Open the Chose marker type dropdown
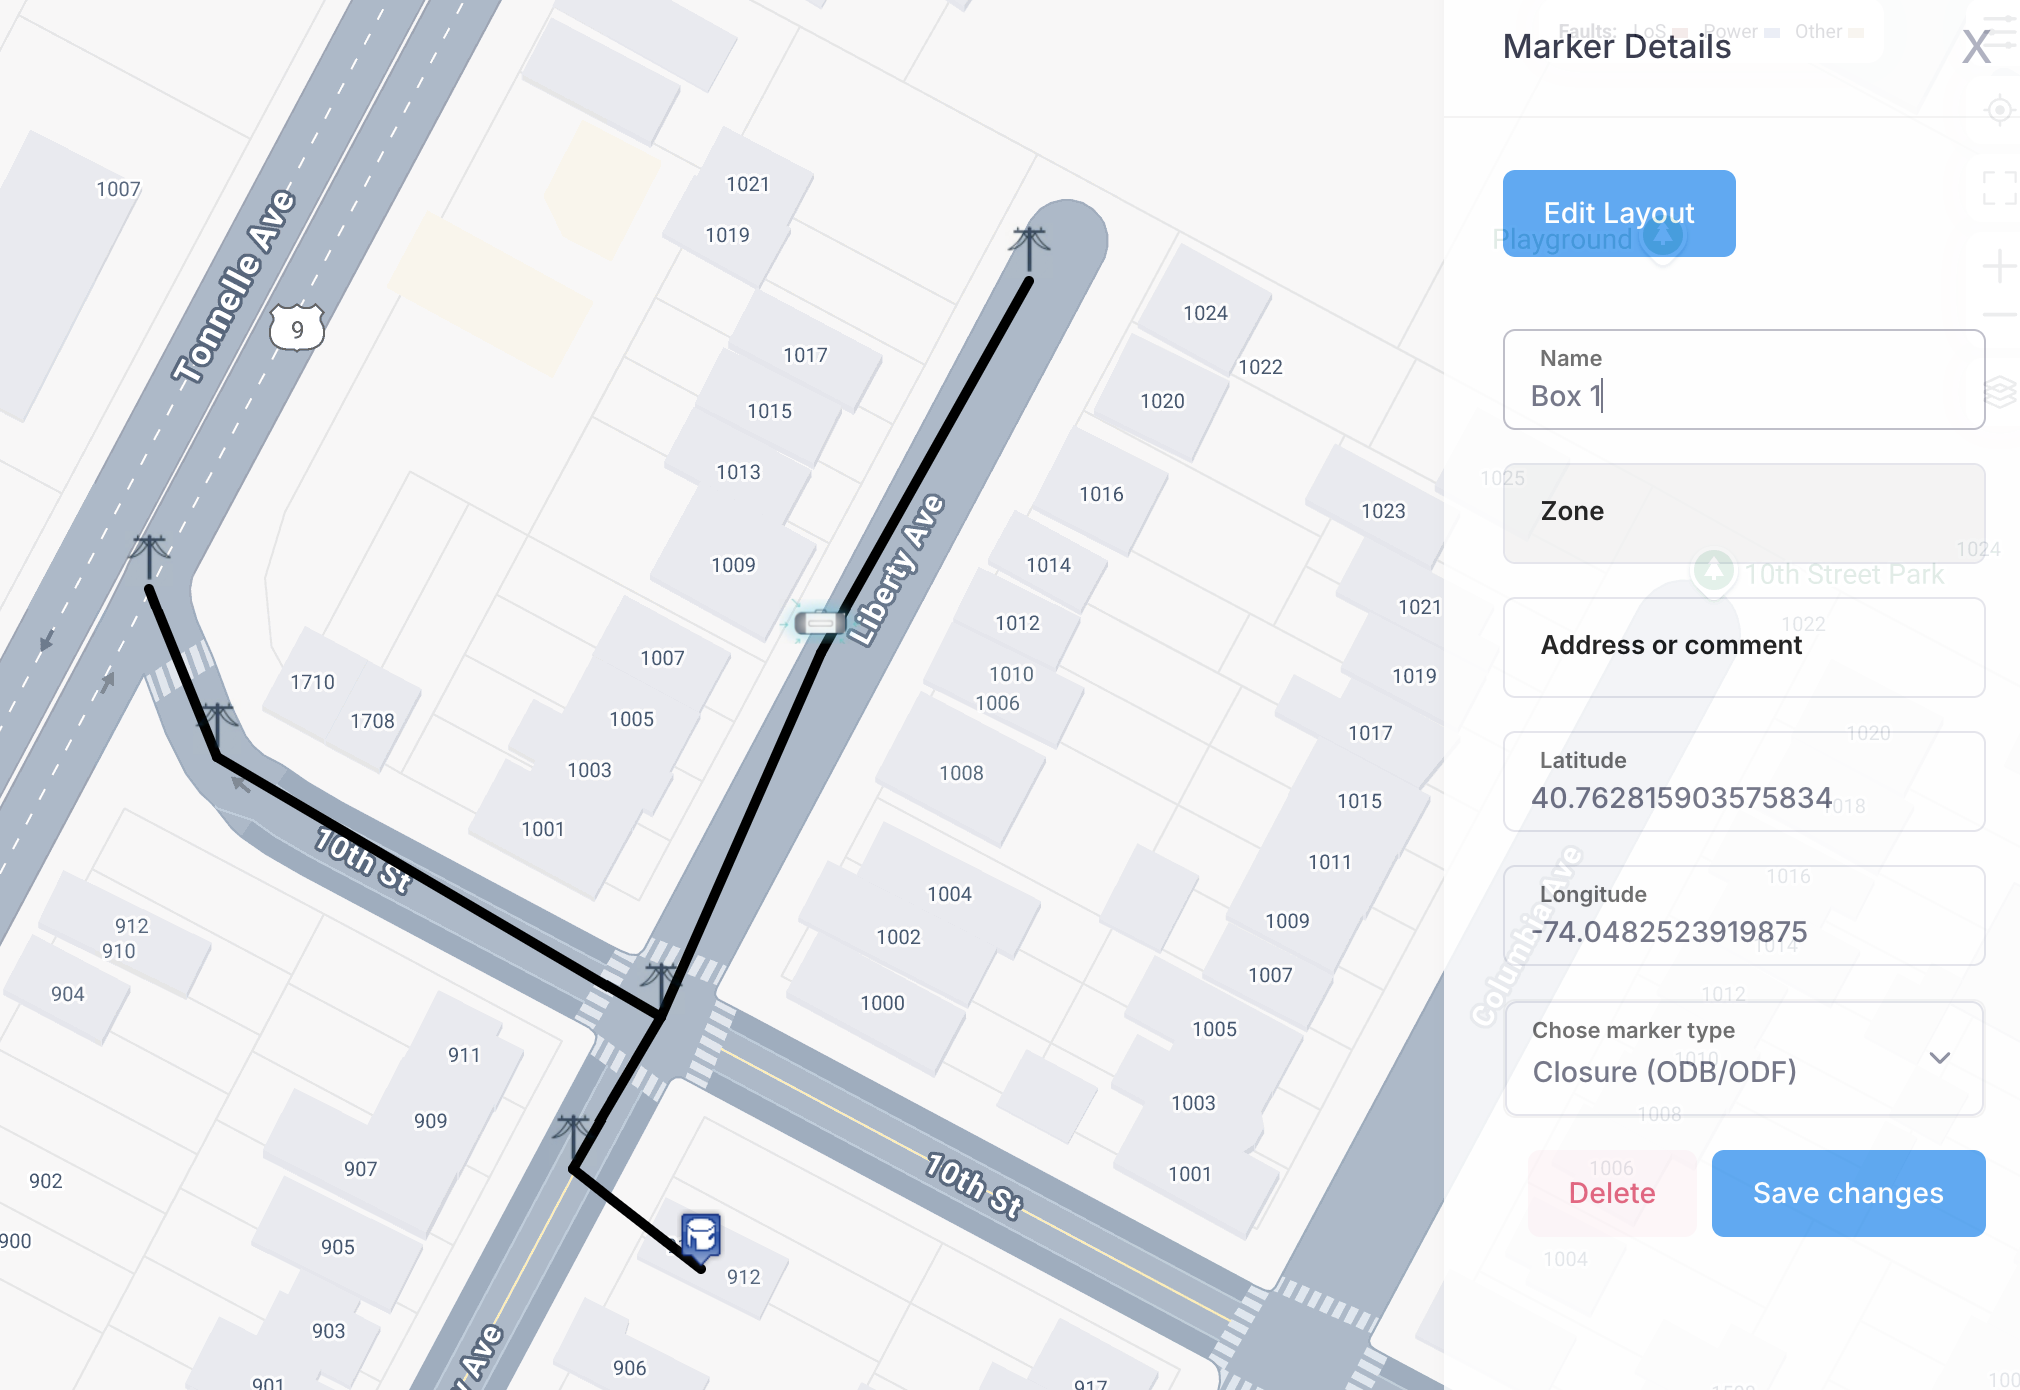Screen dimensions: 2020x1390 [1743, 1059]
